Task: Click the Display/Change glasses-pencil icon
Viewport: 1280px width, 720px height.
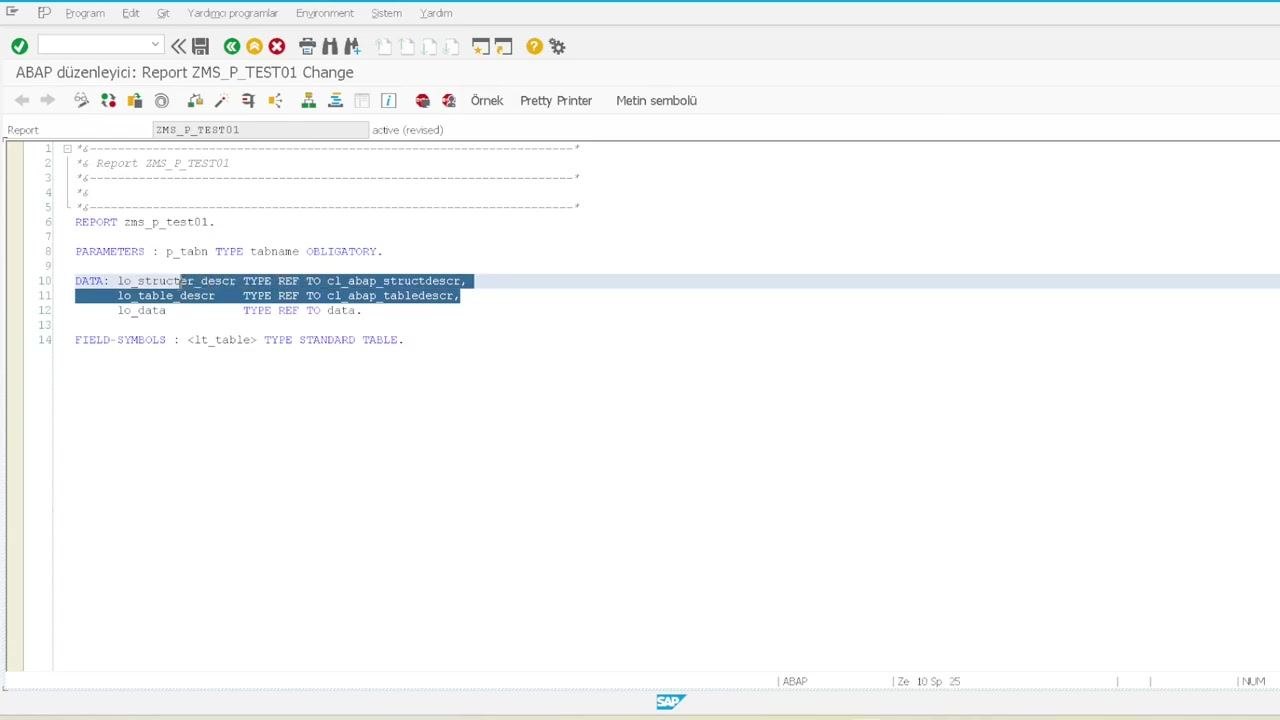Action: point(81,100)
